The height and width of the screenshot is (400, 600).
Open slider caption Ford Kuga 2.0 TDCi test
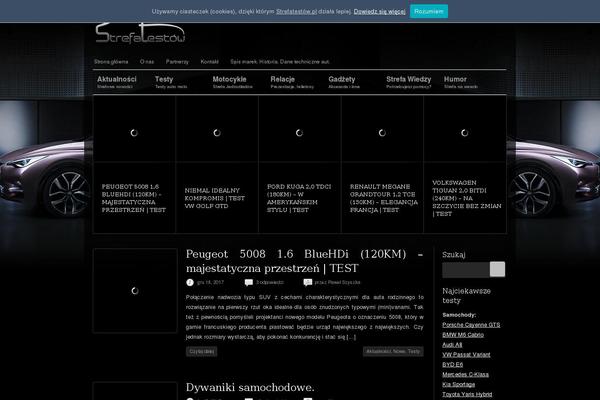point(299,198)
